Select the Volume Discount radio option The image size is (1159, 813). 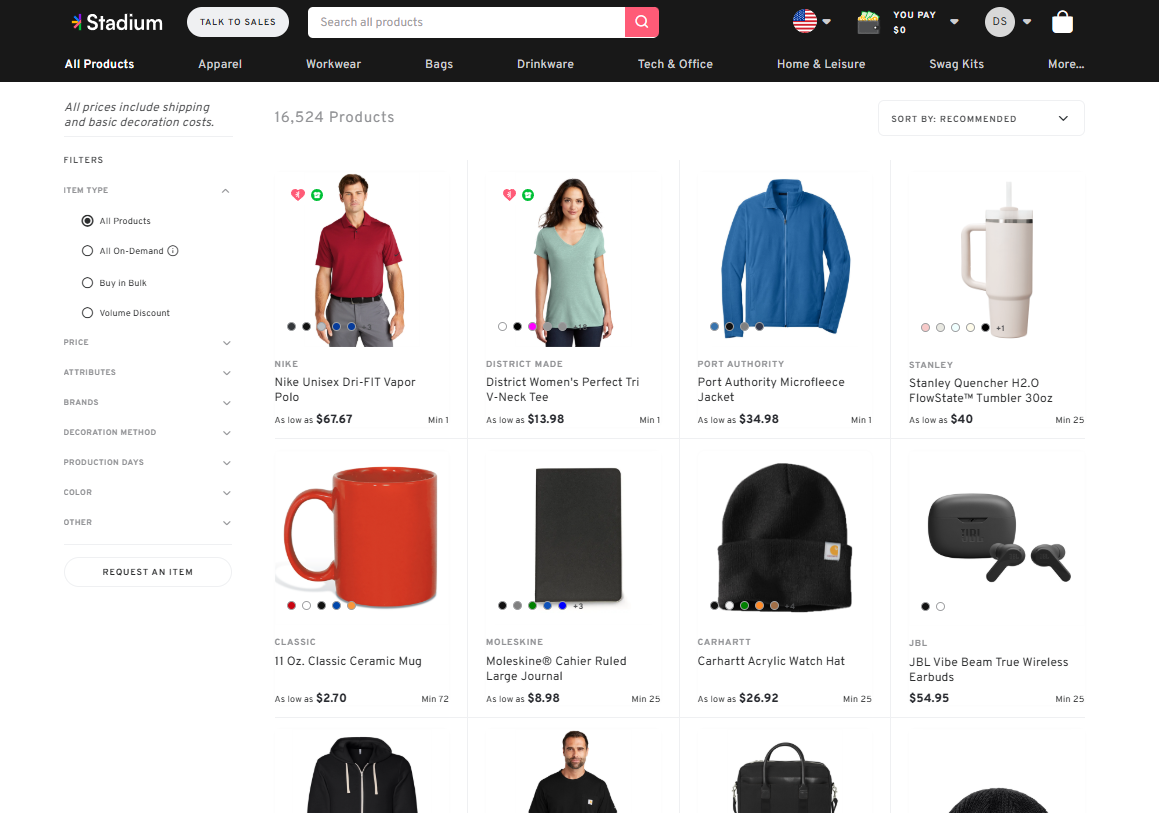[x=87, y=313]
